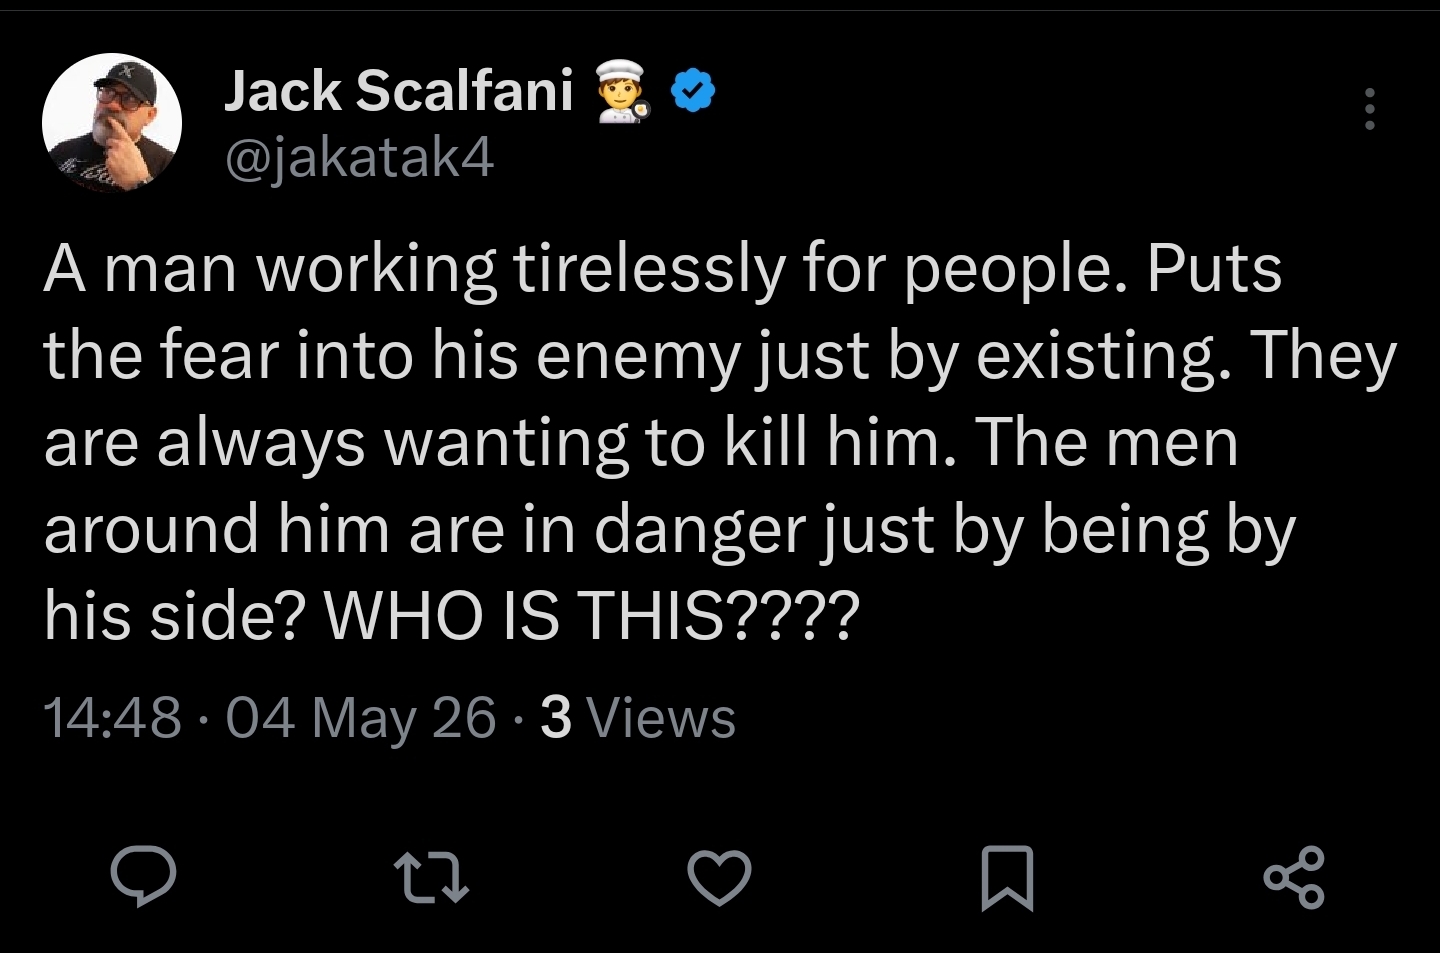Visit the Jack Scalfani display name link
The image size is (1440, 953).
tap(398, 91)
